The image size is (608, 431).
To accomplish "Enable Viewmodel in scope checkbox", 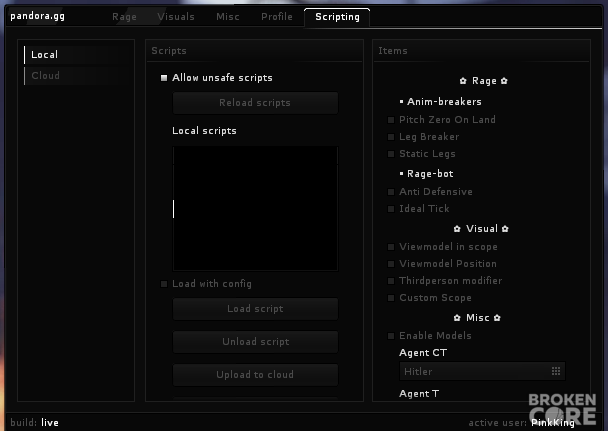I will click(x=391, y=247).
